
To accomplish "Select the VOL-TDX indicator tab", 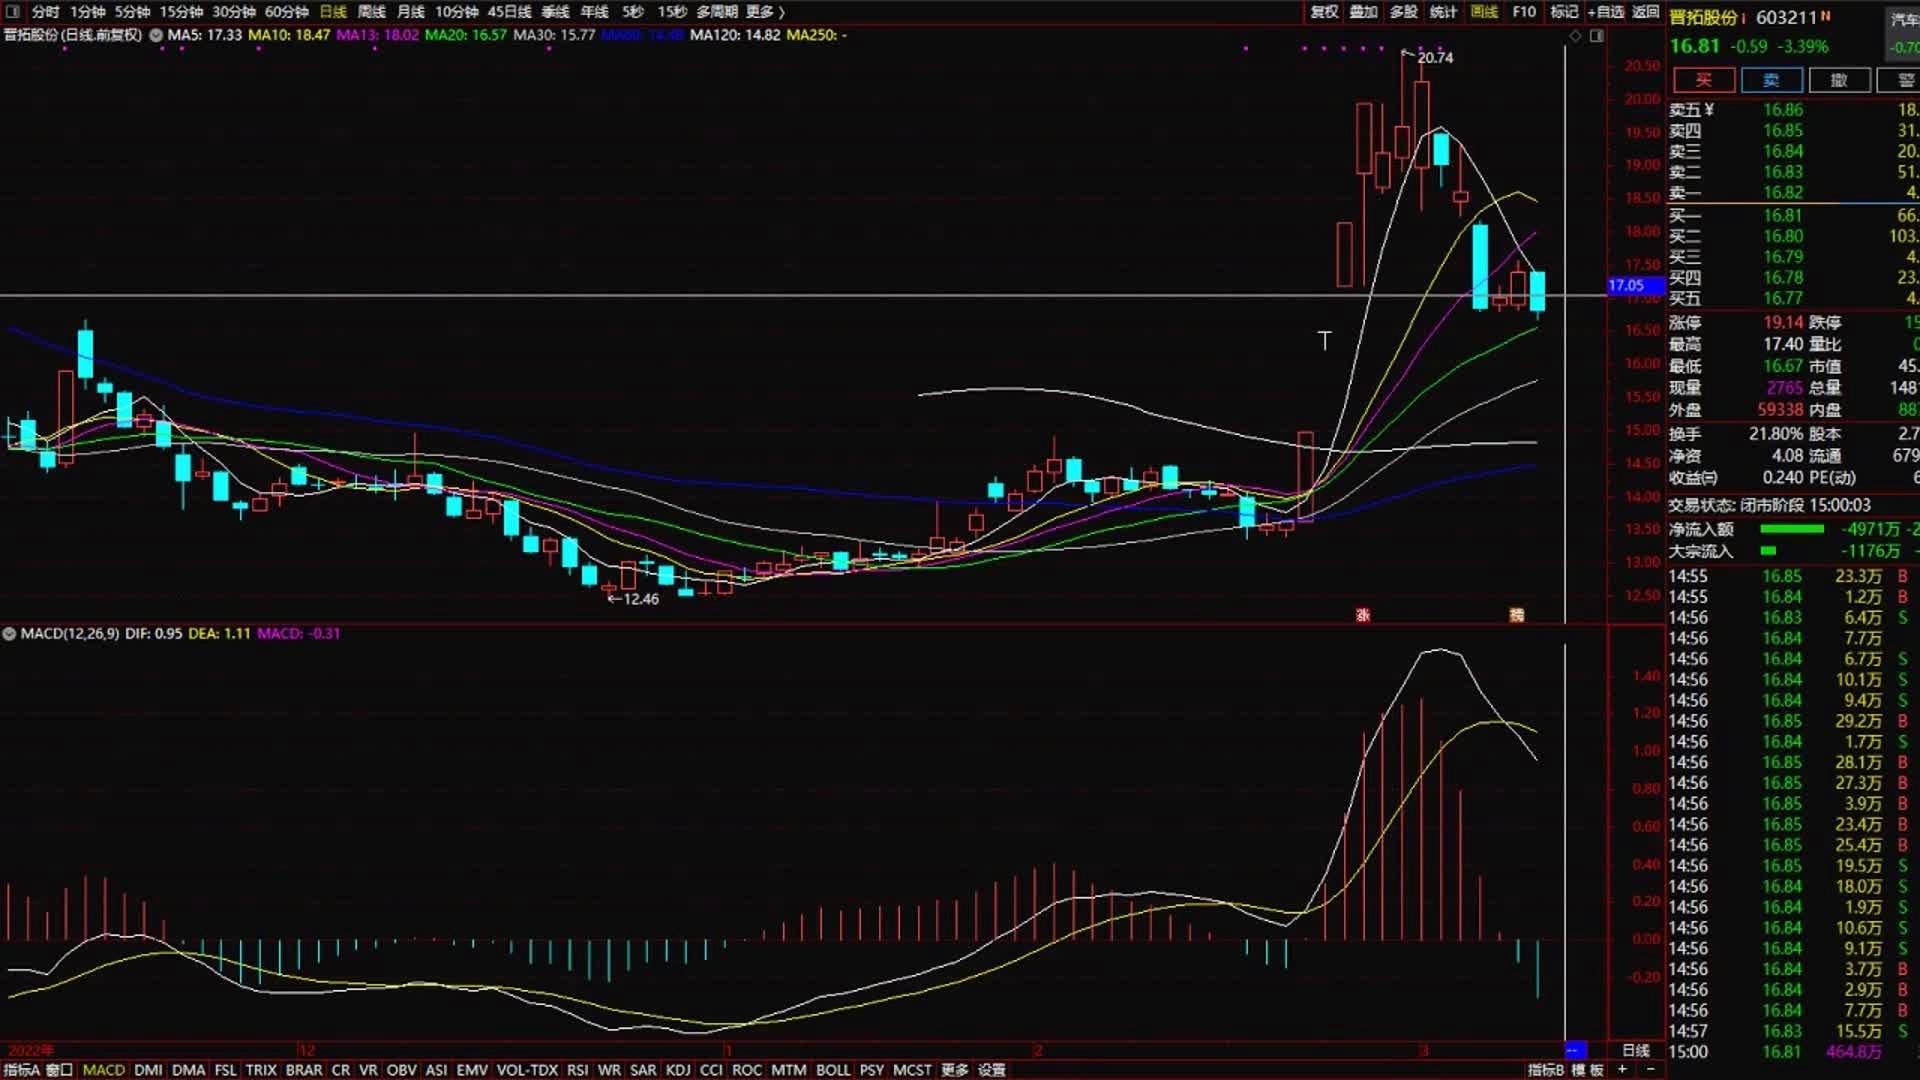I will [x=527, y=1070].
